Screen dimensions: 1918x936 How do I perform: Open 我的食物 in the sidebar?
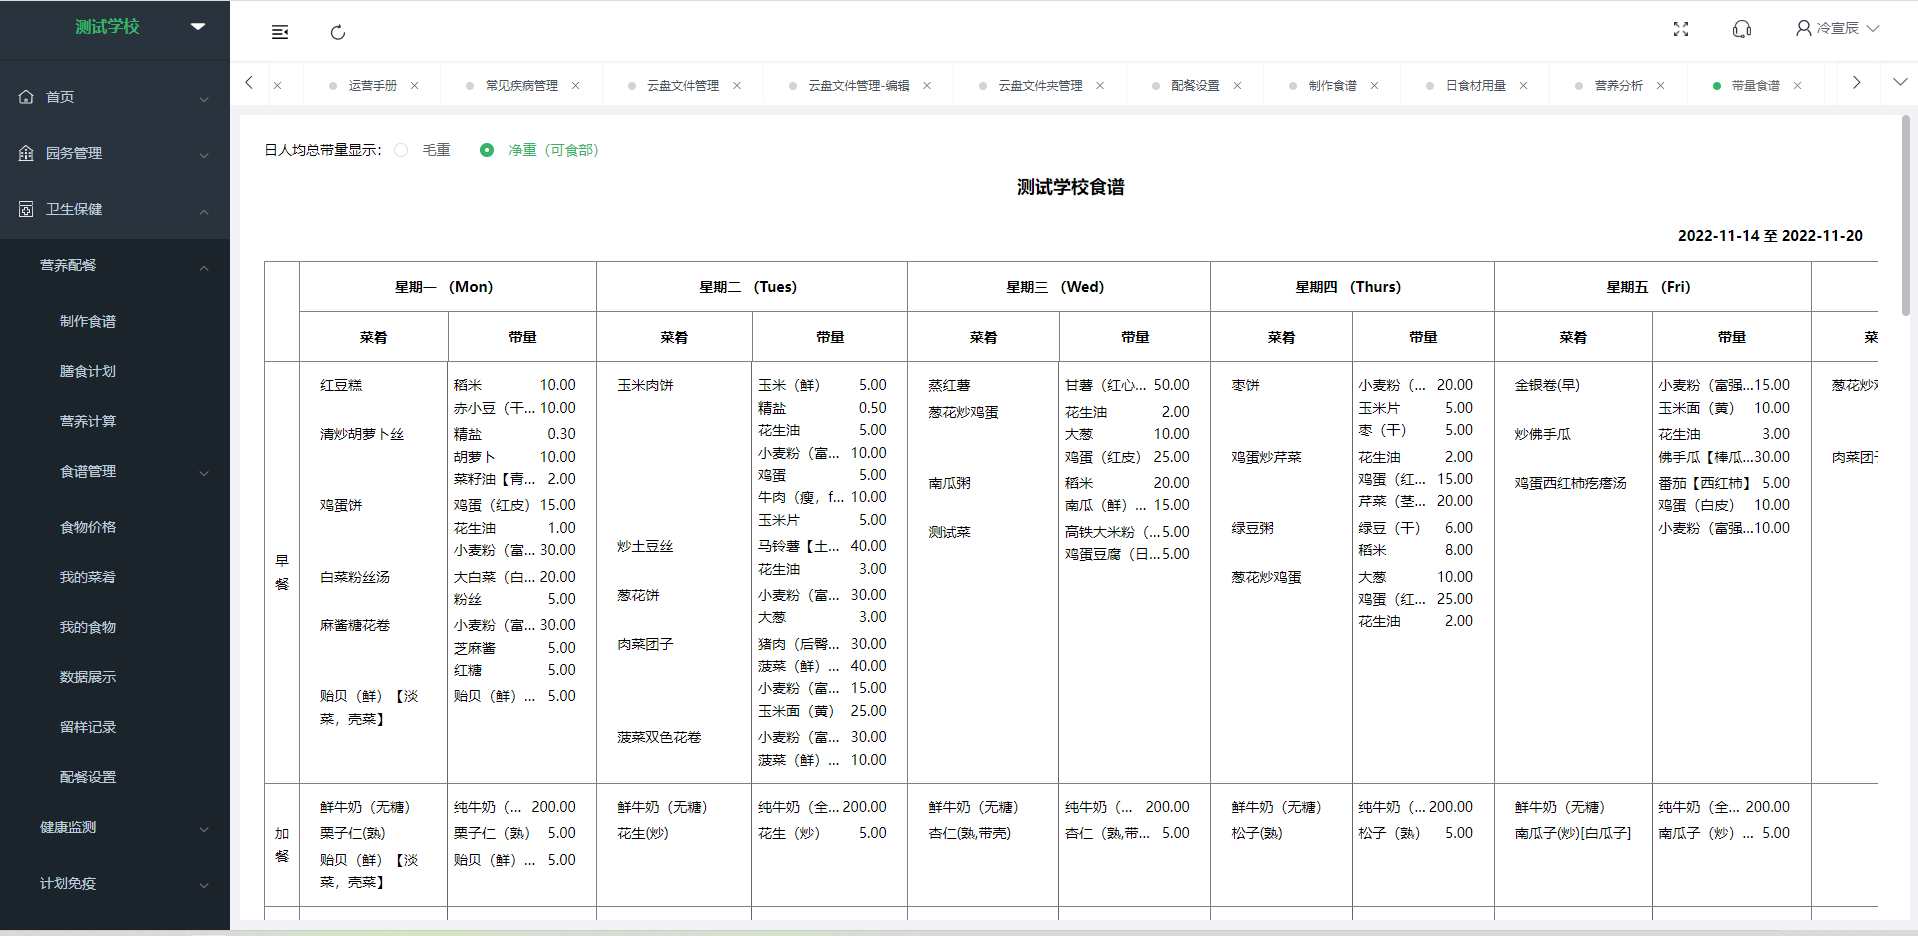pyautogui.click(x=88, y=627)
